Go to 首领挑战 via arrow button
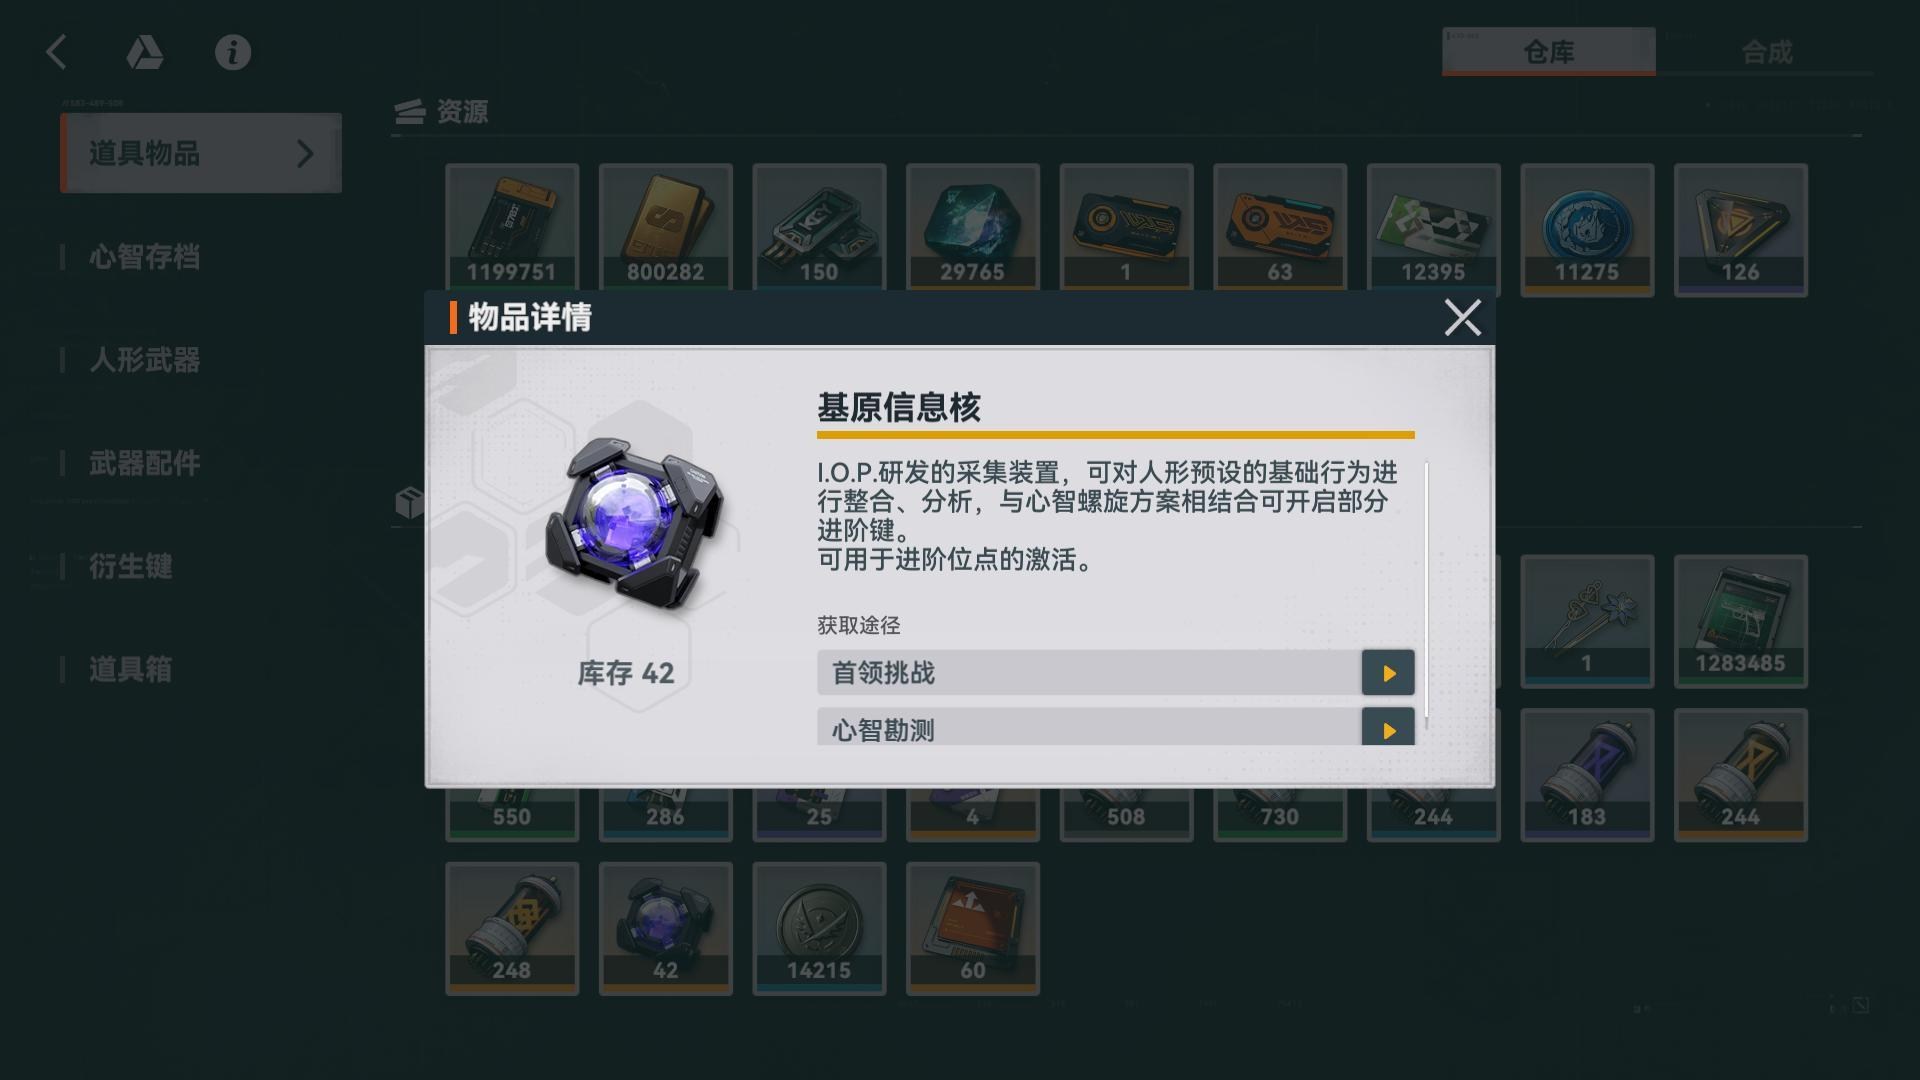Image resolution: width=1920 pixels, height=1080 pixels. pos(1388,673)
